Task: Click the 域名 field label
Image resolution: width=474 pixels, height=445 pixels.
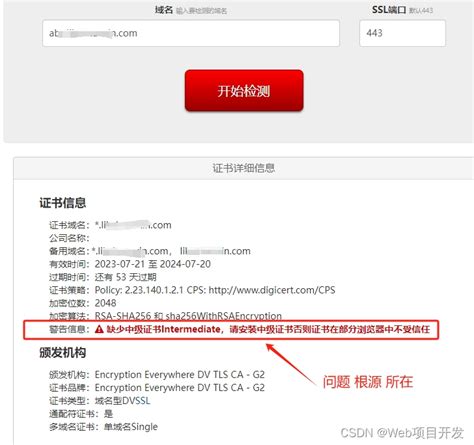Action: 164,10
